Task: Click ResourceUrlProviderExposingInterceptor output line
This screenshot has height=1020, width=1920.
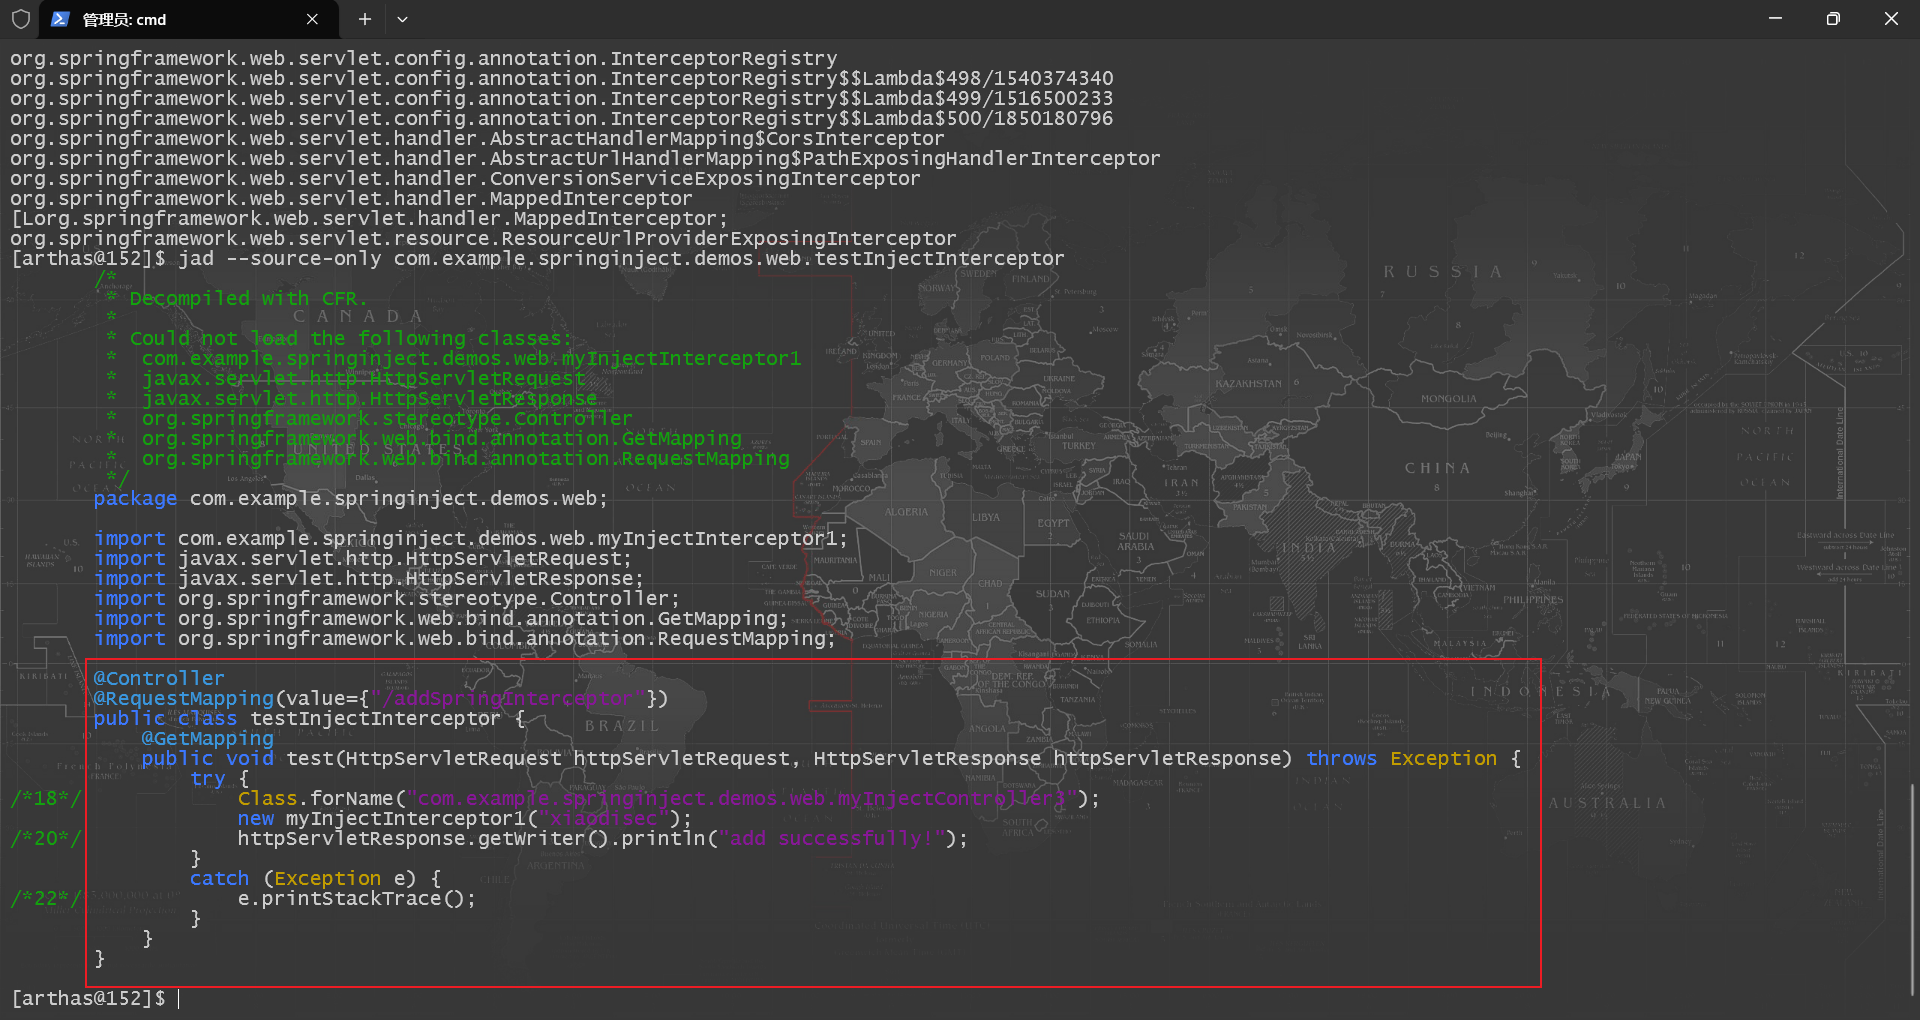Action: pos(483,239)
